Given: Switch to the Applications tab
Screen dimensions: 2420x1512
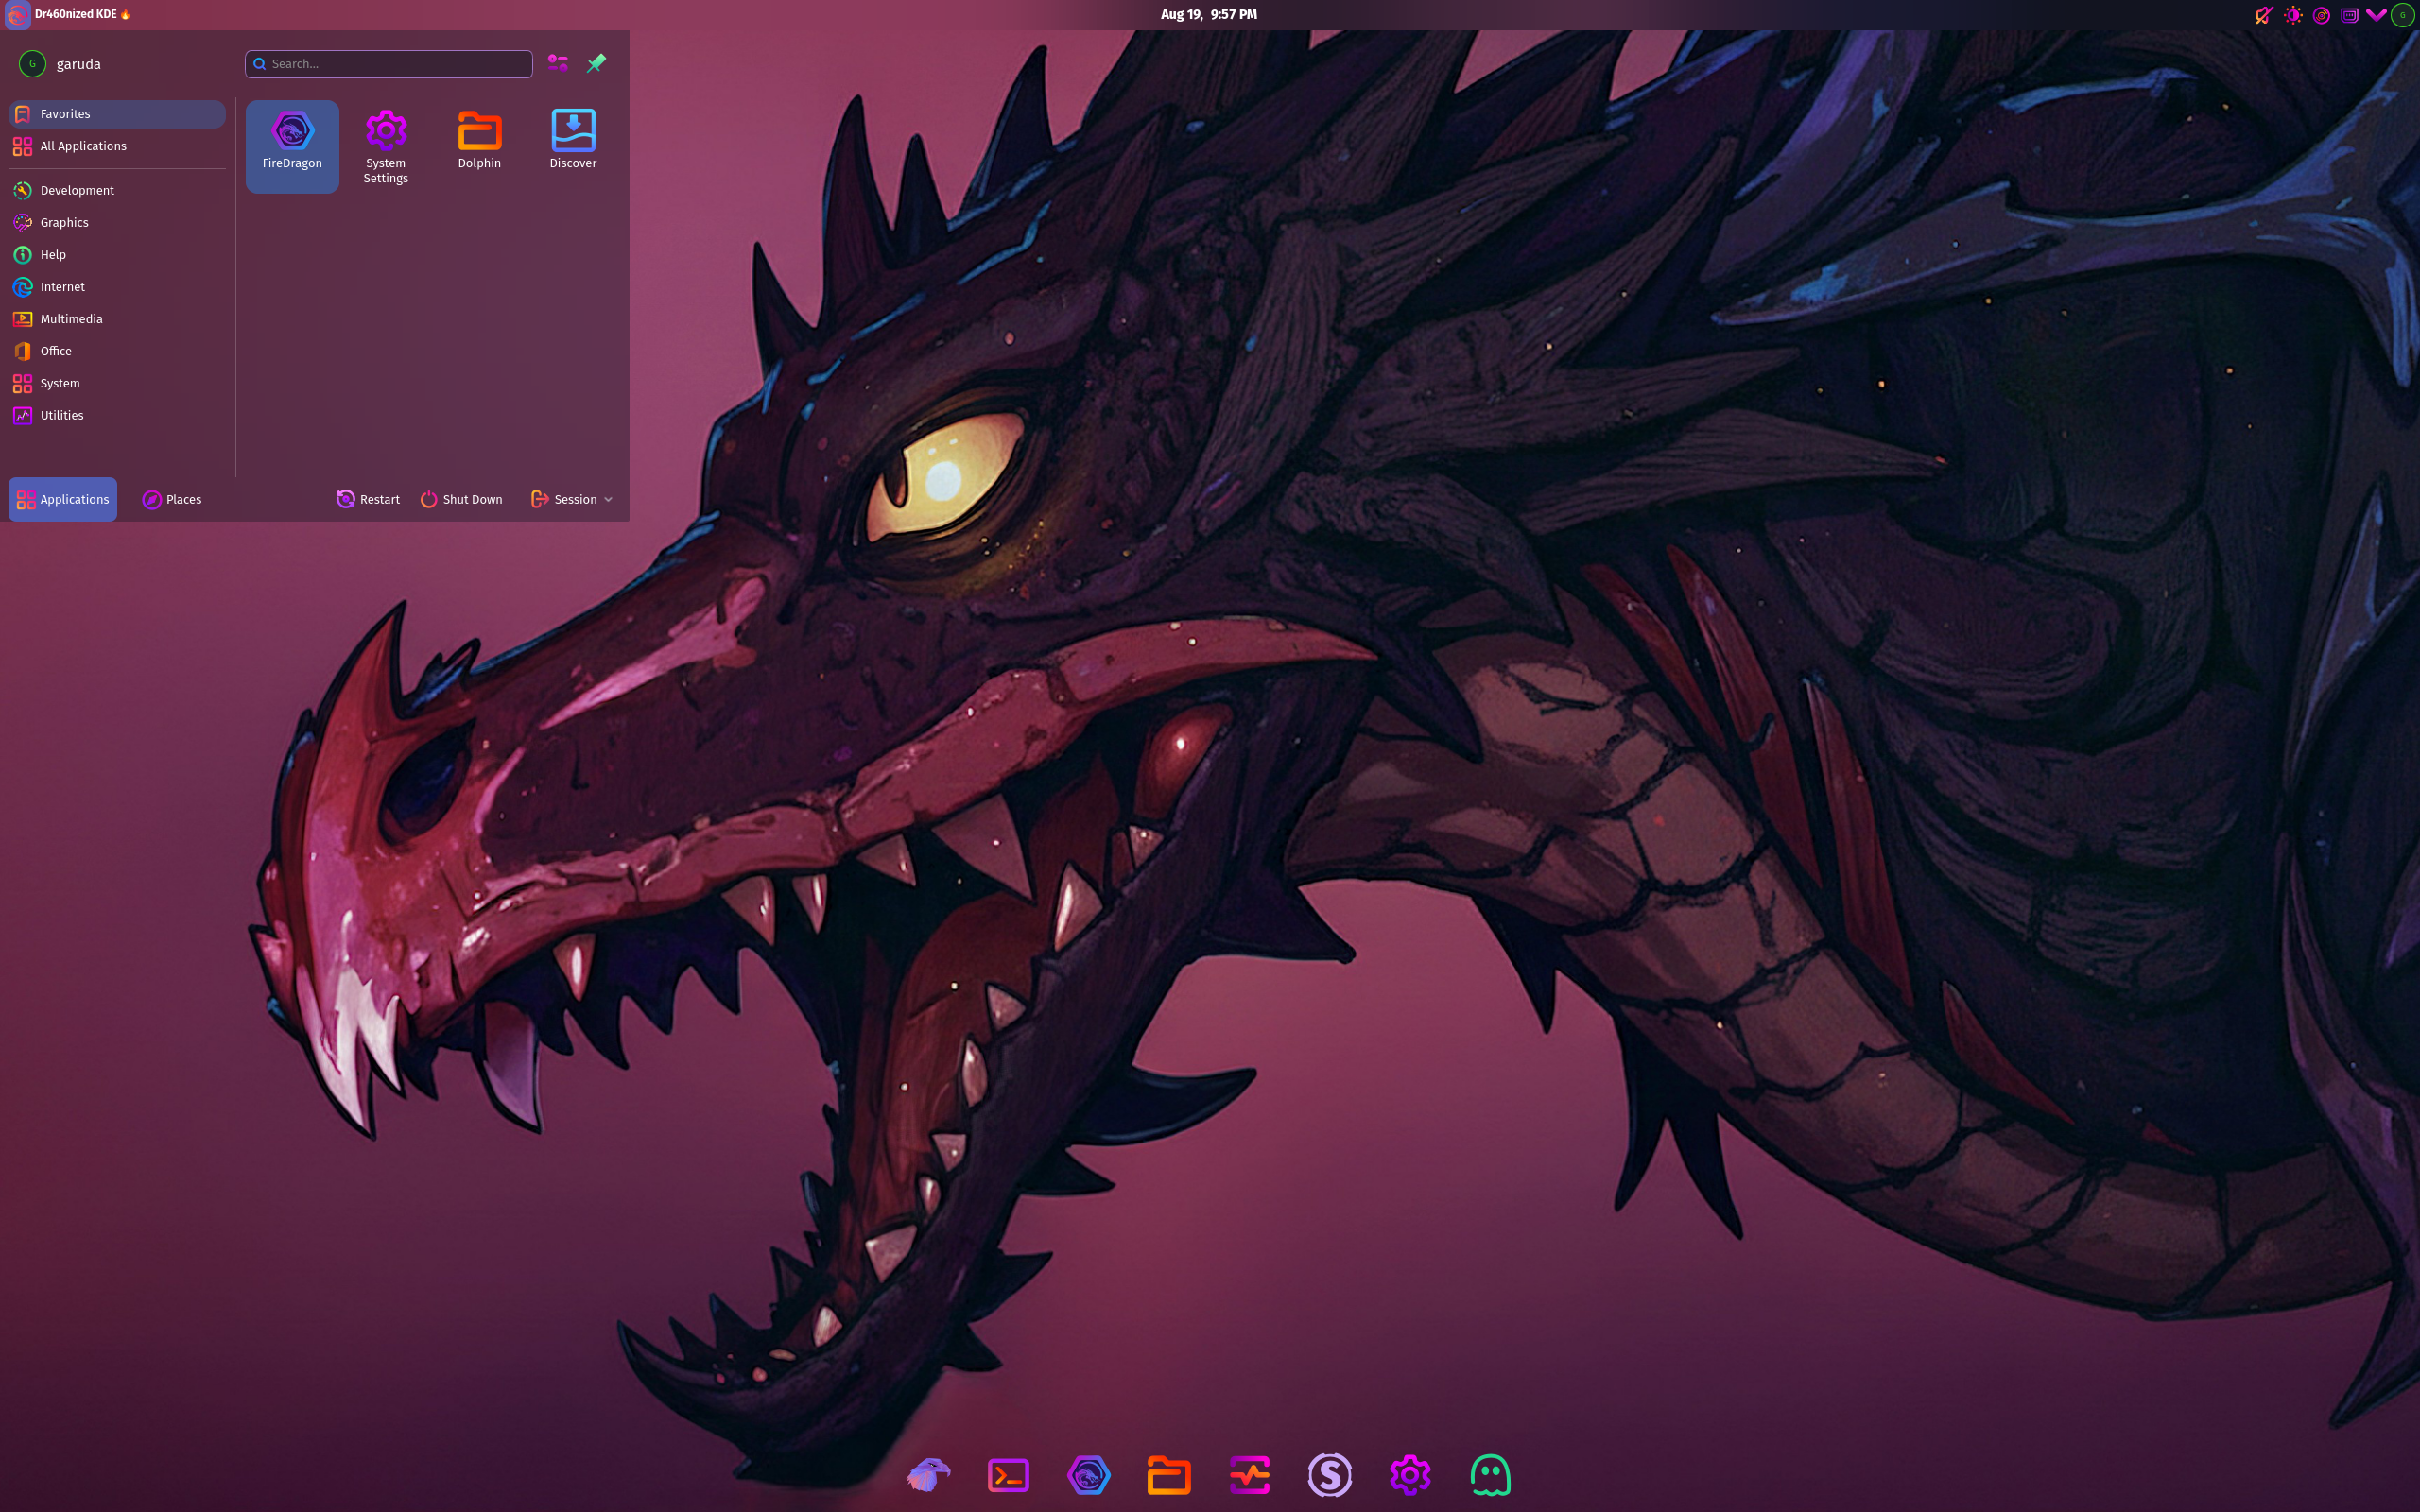Looking at the screenshot, I should (x=63, y=499).
